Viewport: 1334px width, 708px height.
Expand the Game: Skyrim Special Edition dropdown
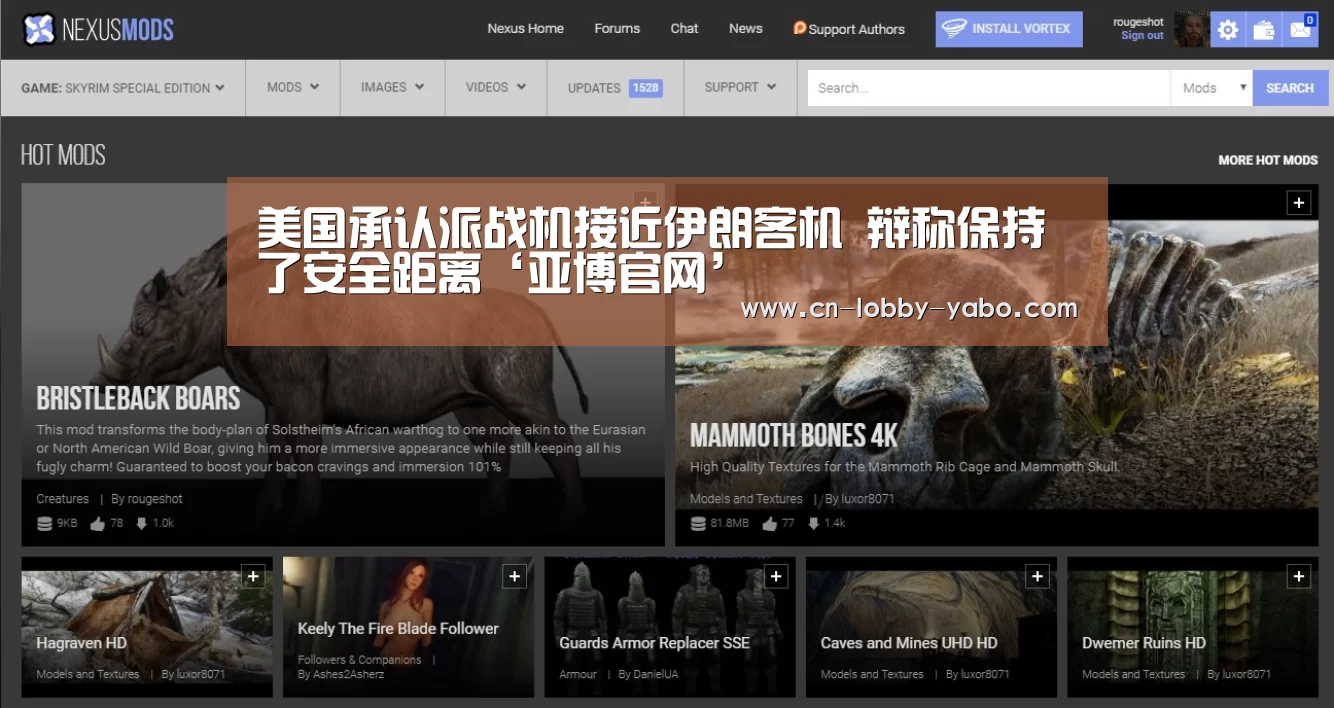(123, 88)
